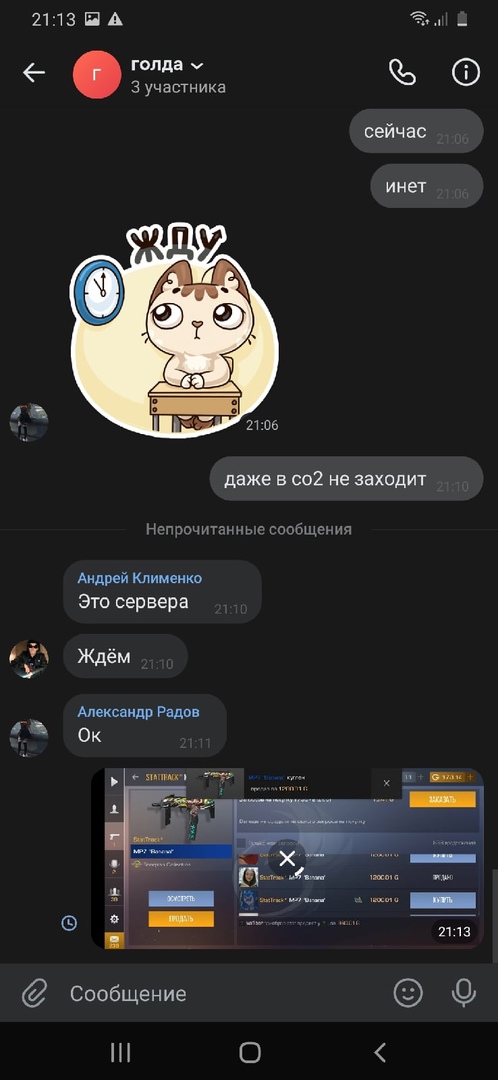This screenshot has height=1080, width=498.
Task: Select the message даже в со2 не заходит
Action: pyautogui.click(x=346, y=479)
